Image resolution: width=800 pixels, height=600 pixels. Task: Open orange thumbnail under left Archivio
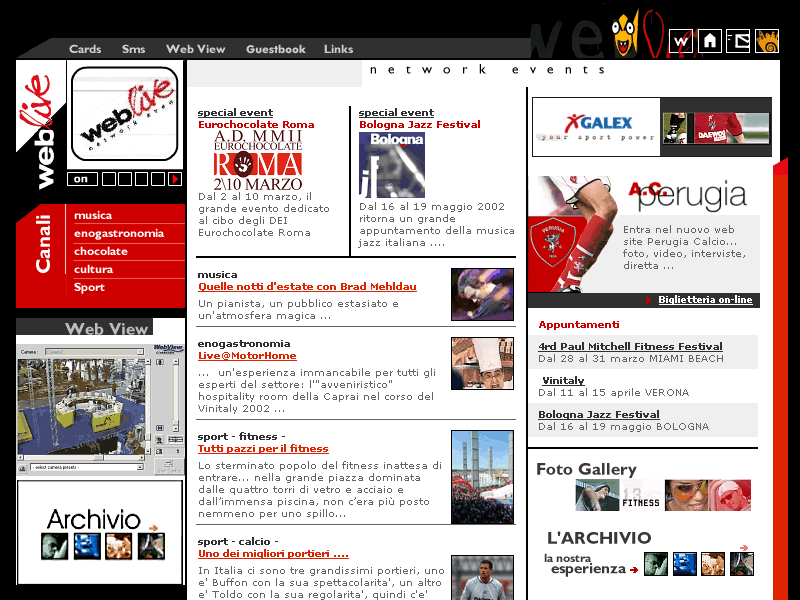pos(119,546)
